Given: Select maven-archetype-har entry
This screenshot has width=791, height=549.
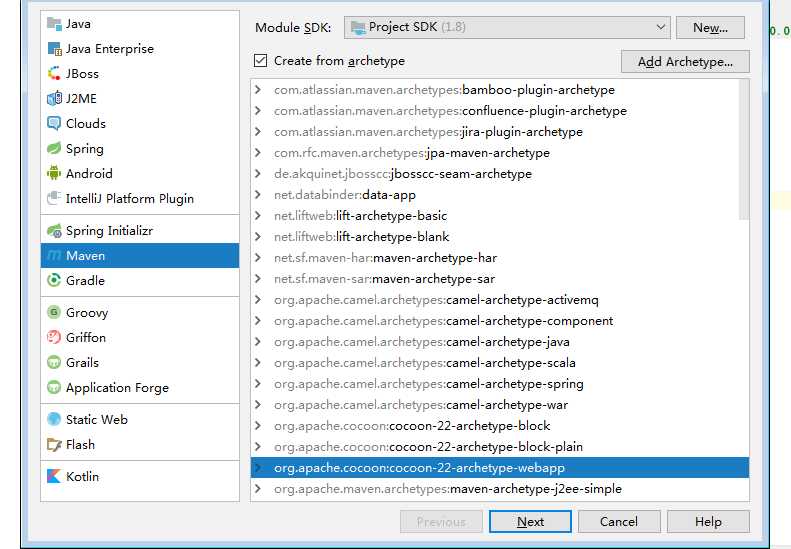Looking at the screenshot, I should pyautogui.click(x=499, y=258).
